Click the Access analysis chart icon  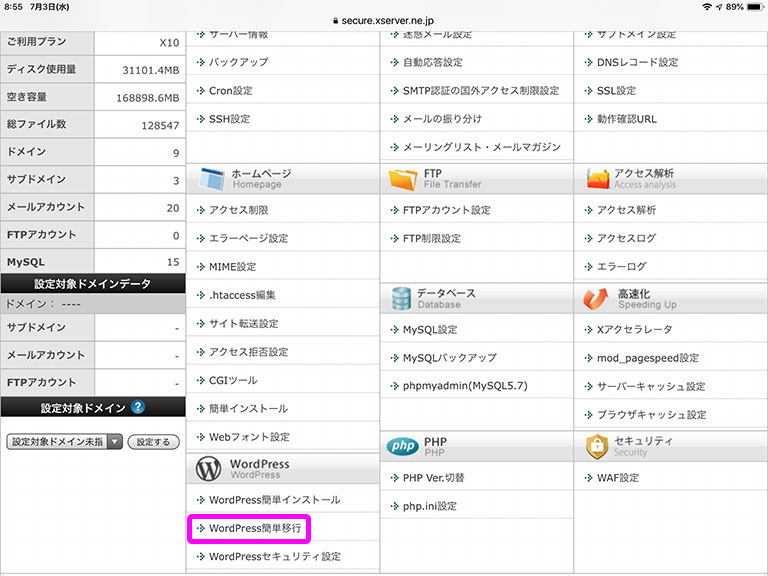(598, 178)
